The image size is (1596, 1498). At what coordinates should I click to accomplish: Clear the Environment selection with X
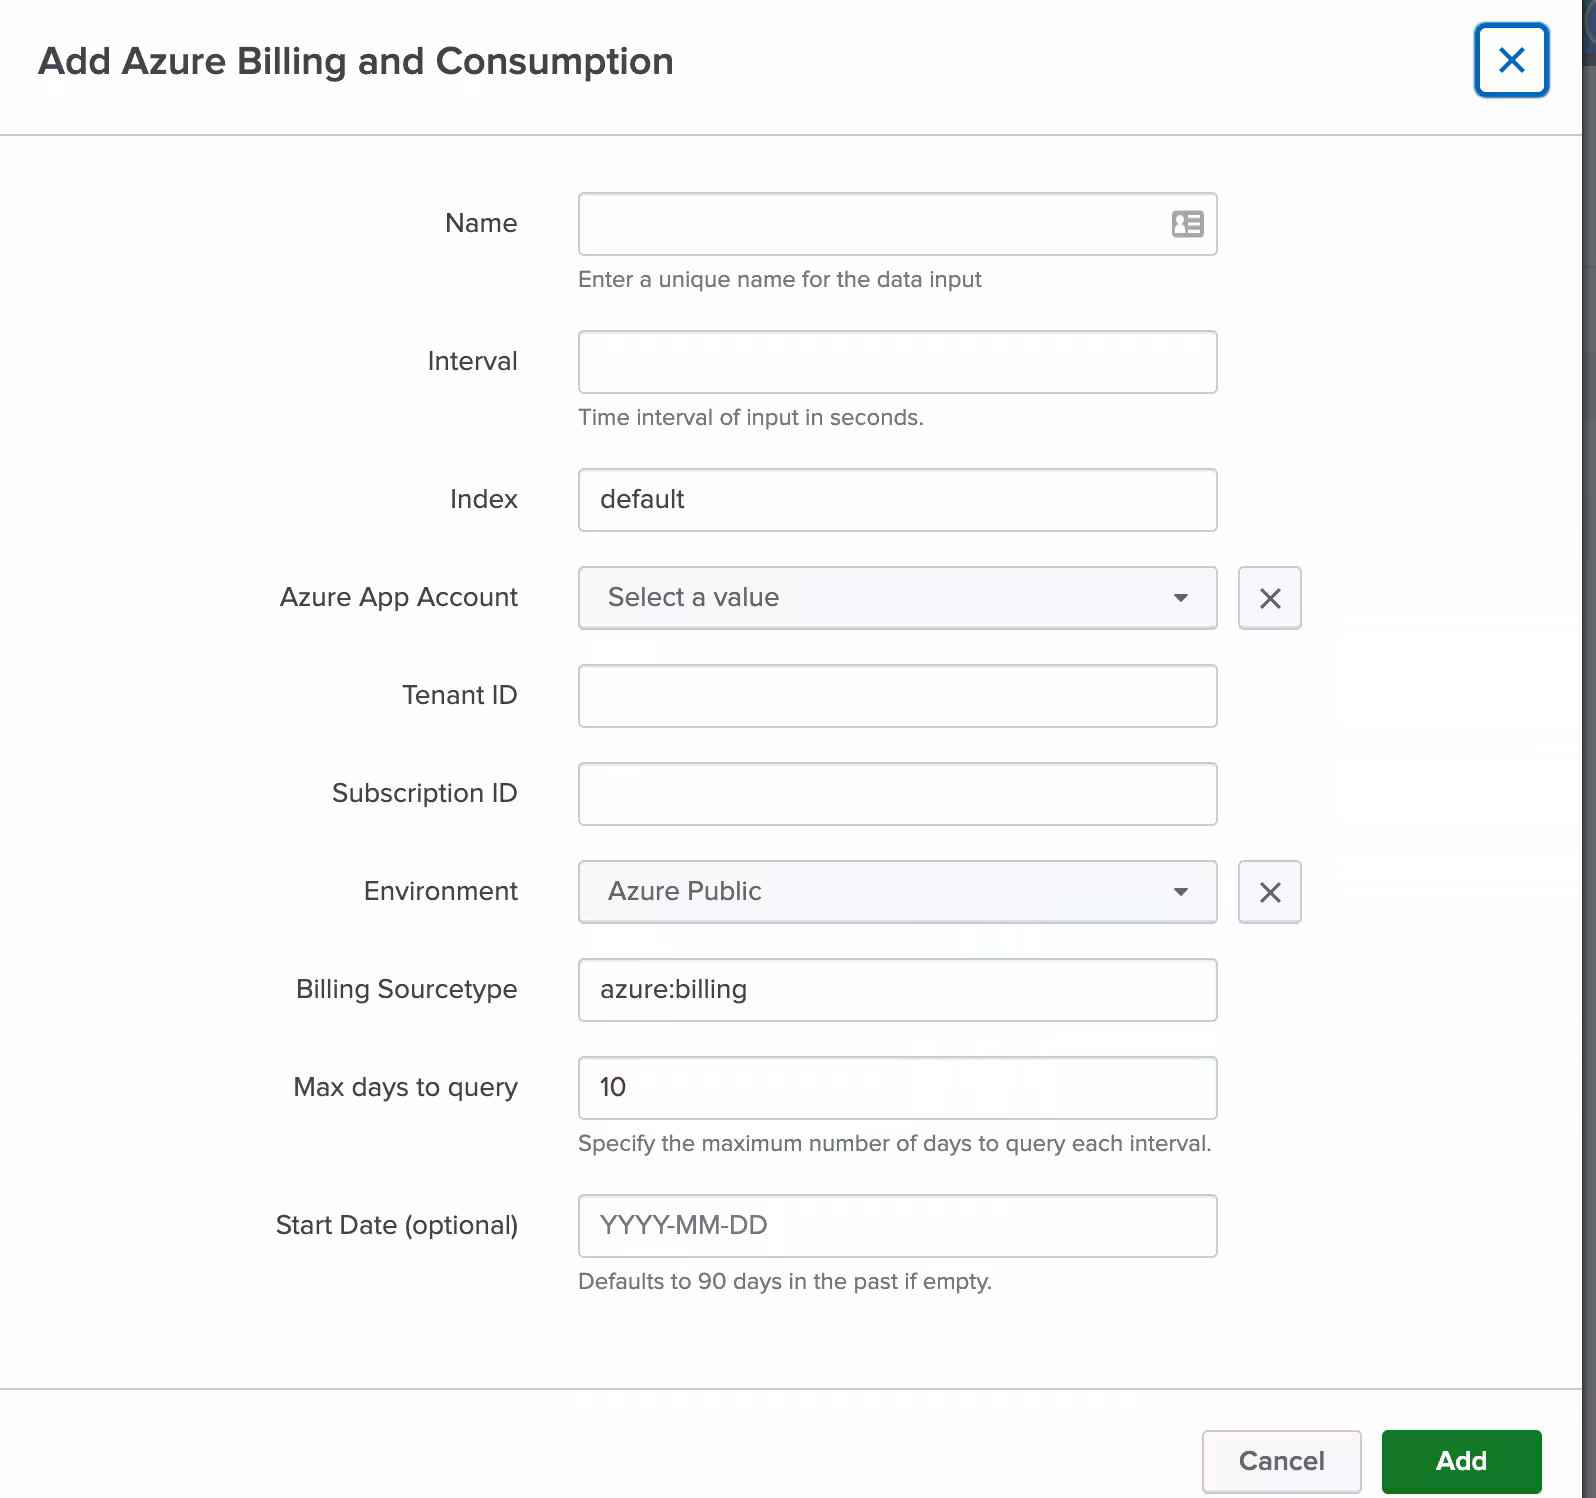tap(1269, 892)
